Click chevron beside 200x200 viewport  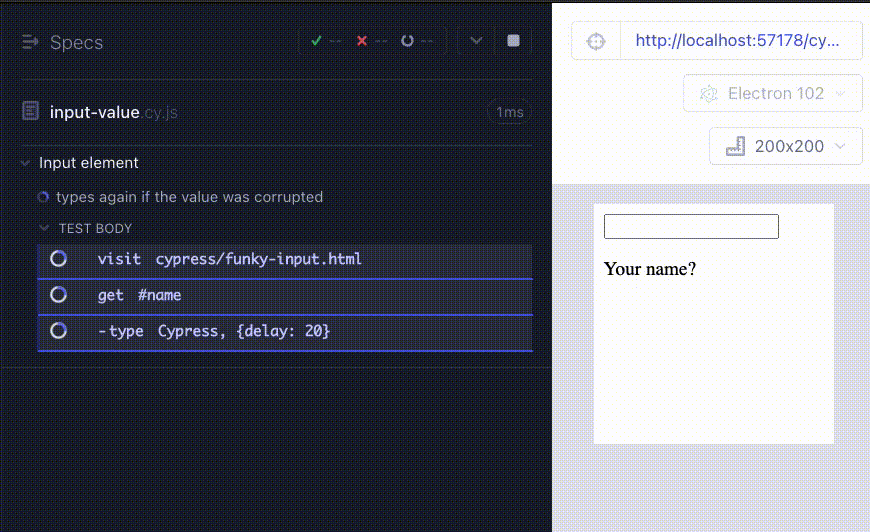coord(840,146)
